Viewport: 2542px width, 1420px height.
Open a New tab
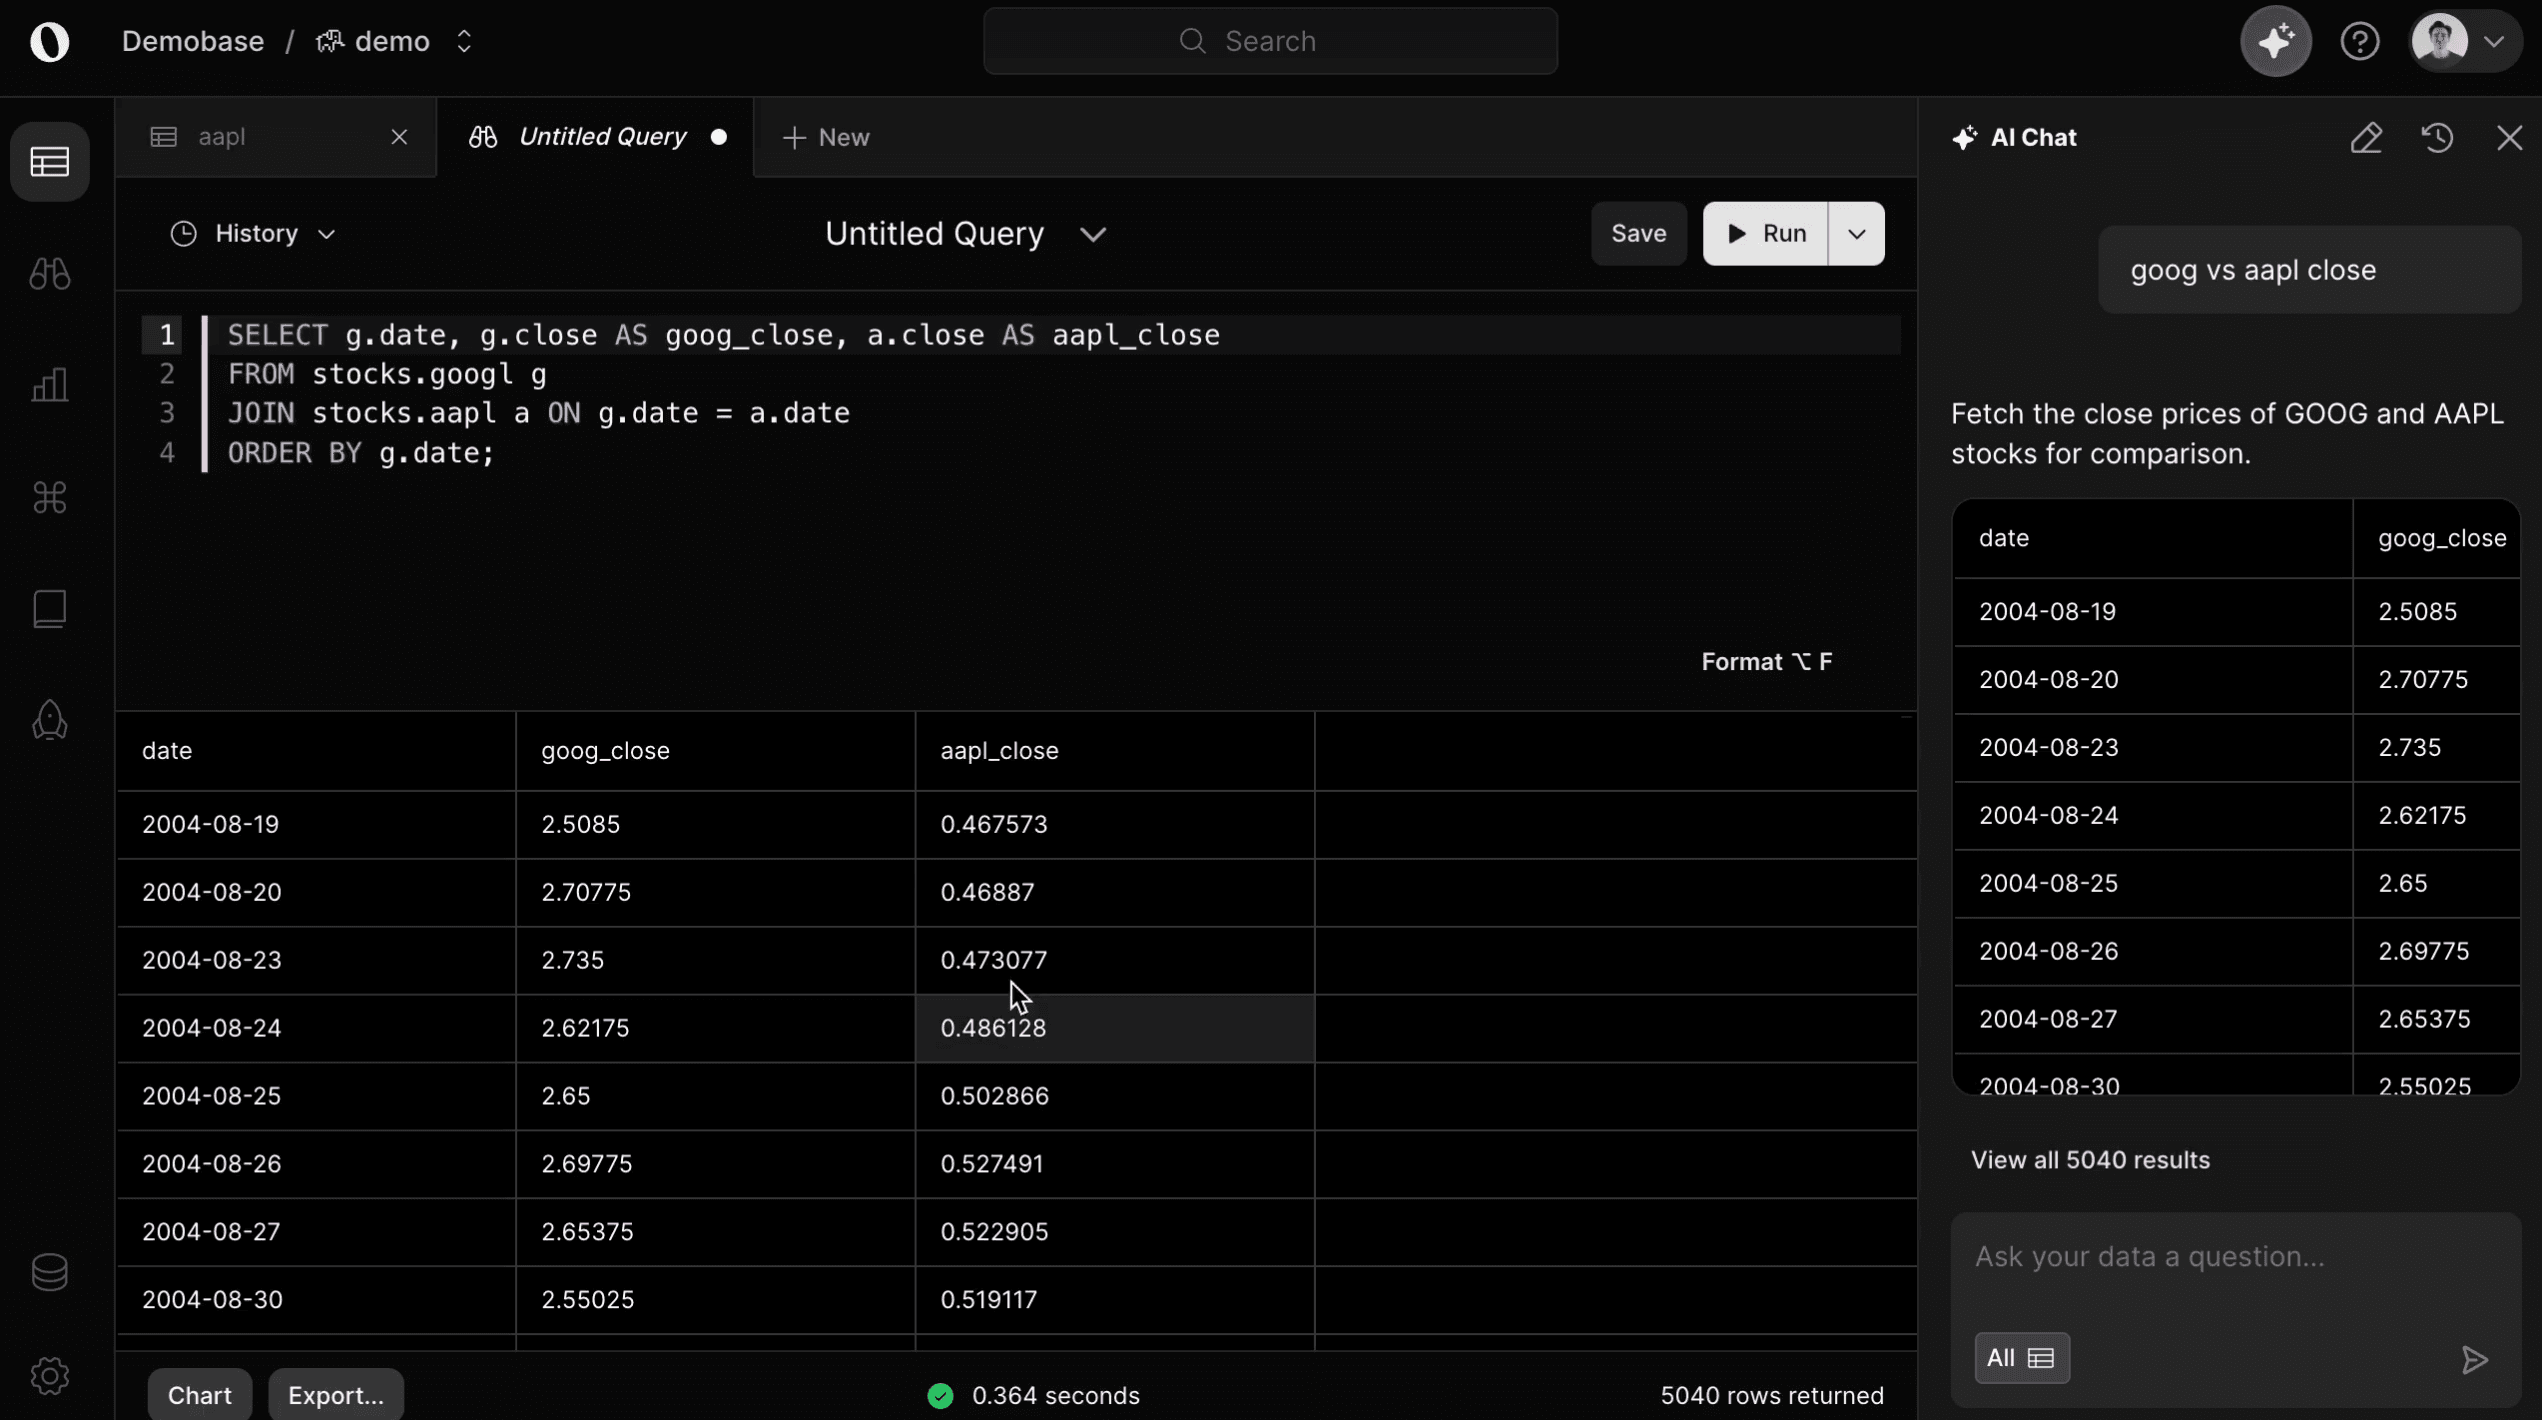826,137
